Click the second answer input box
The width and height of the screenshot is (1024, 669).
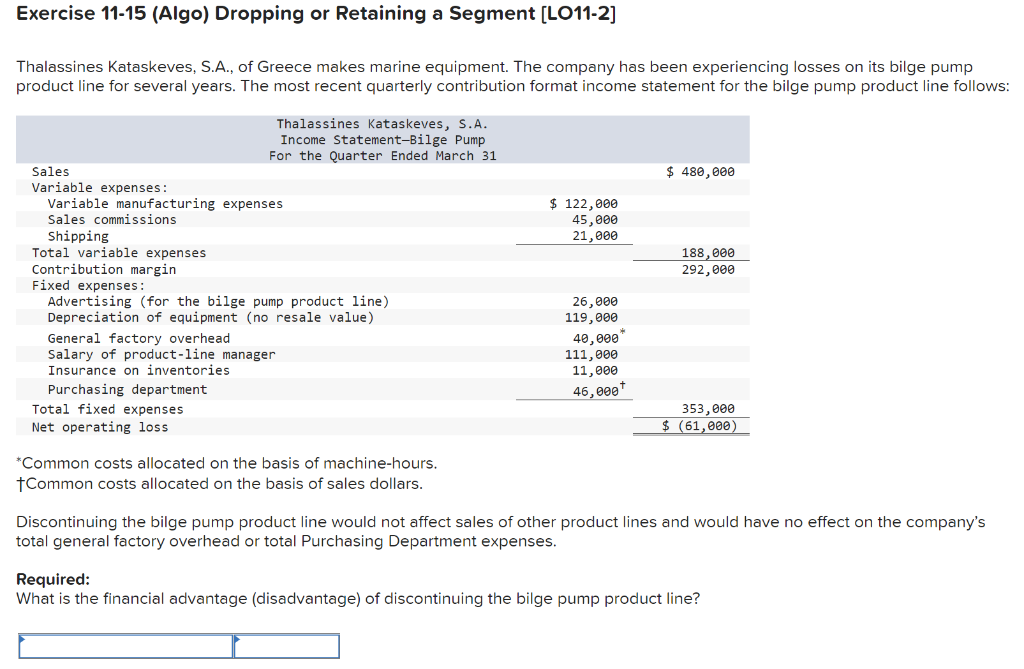click(x=286, y=646)
